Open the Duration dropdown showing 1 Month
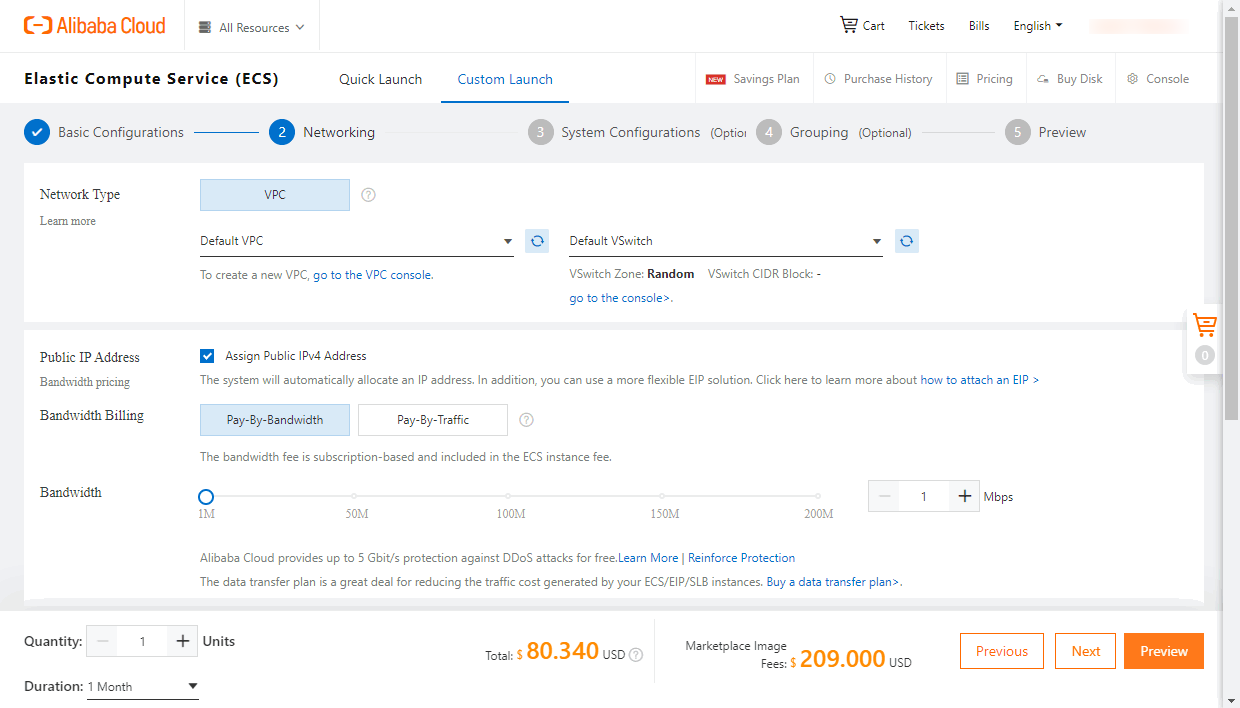 click(x=142, y=686)
